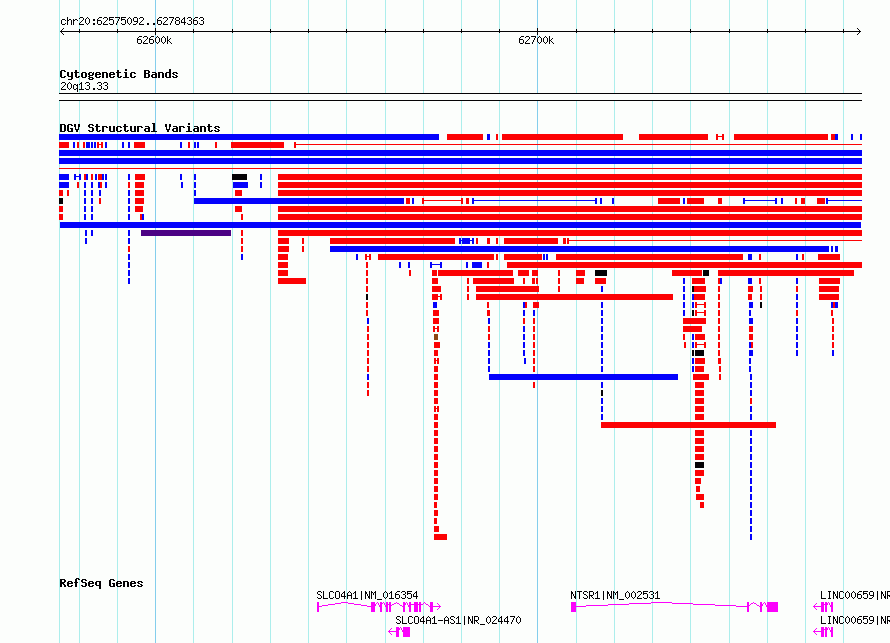Click the left arrowhead of the ruler
Screen dimensions: 890x643
click(x=62, y=31)
